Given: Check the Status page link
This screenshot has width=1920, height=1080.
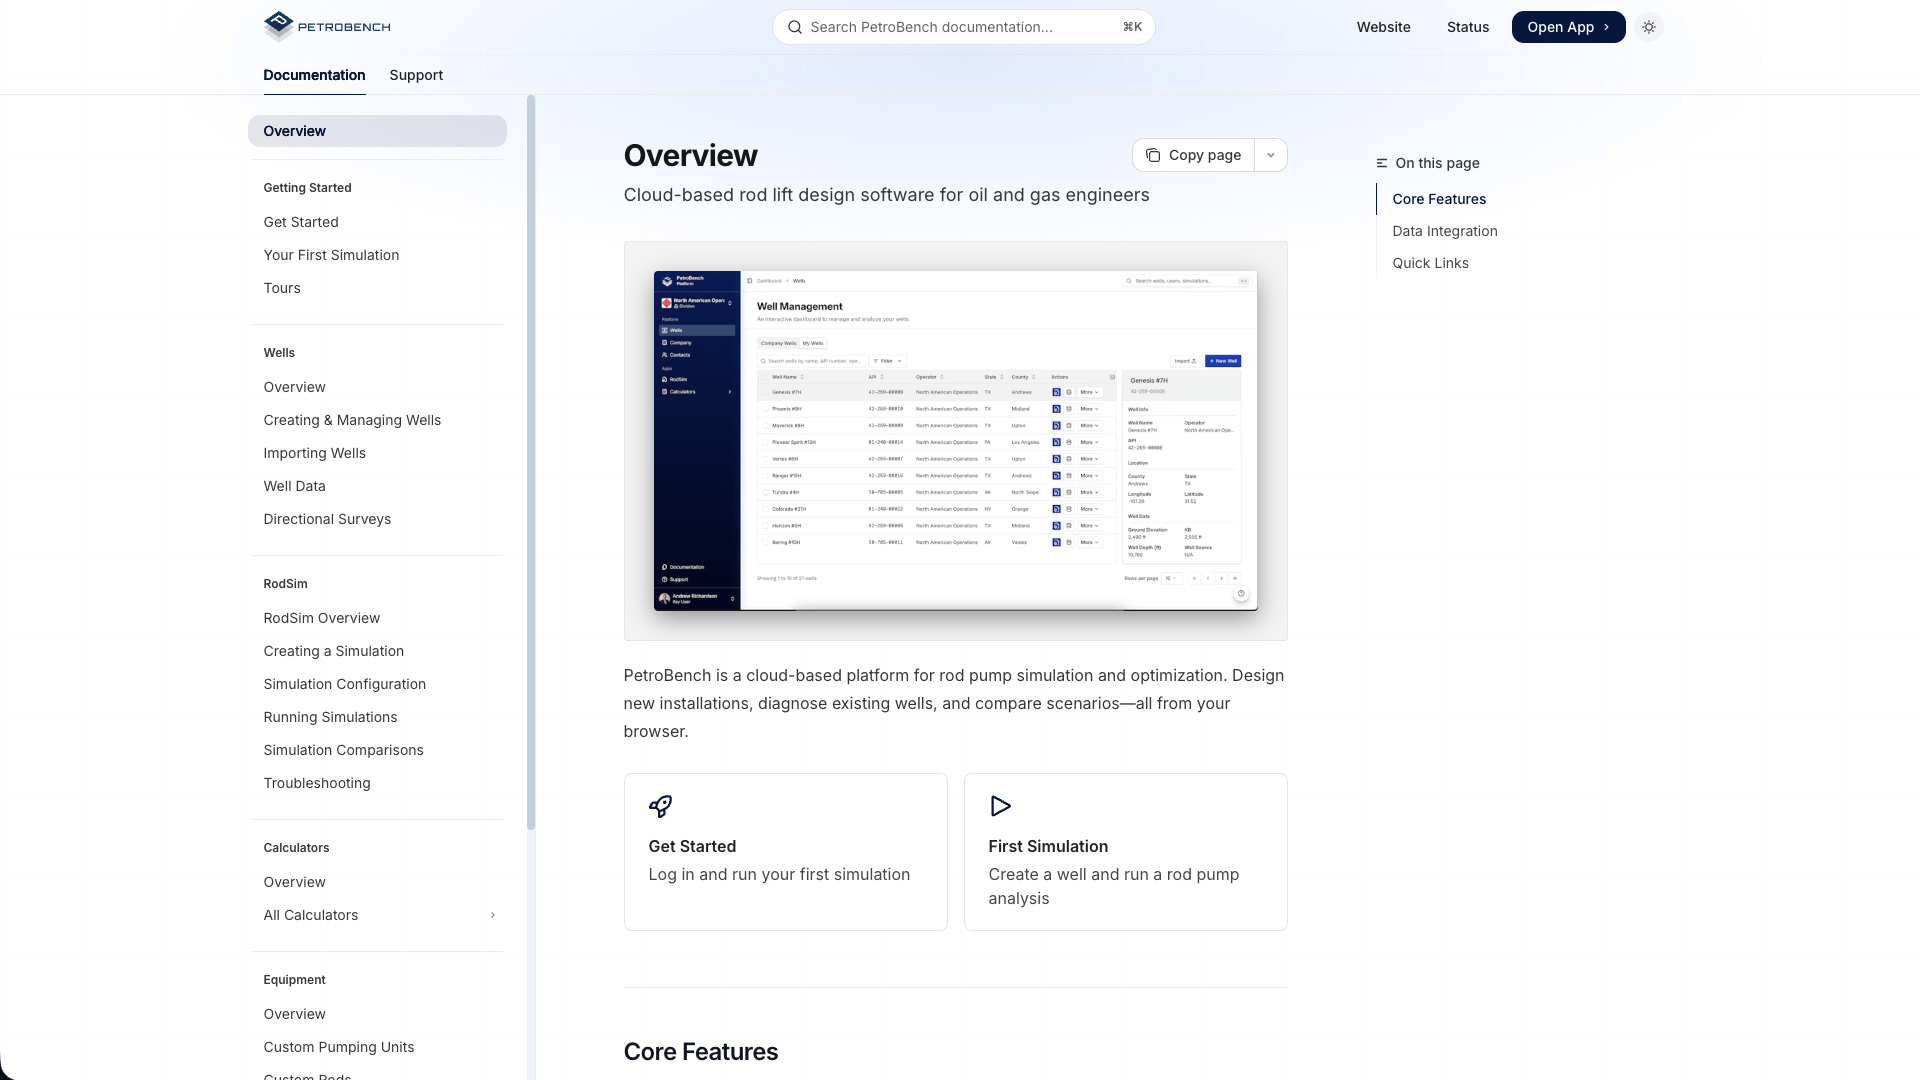Looking at the screenshot, I should pos(1467,27).
